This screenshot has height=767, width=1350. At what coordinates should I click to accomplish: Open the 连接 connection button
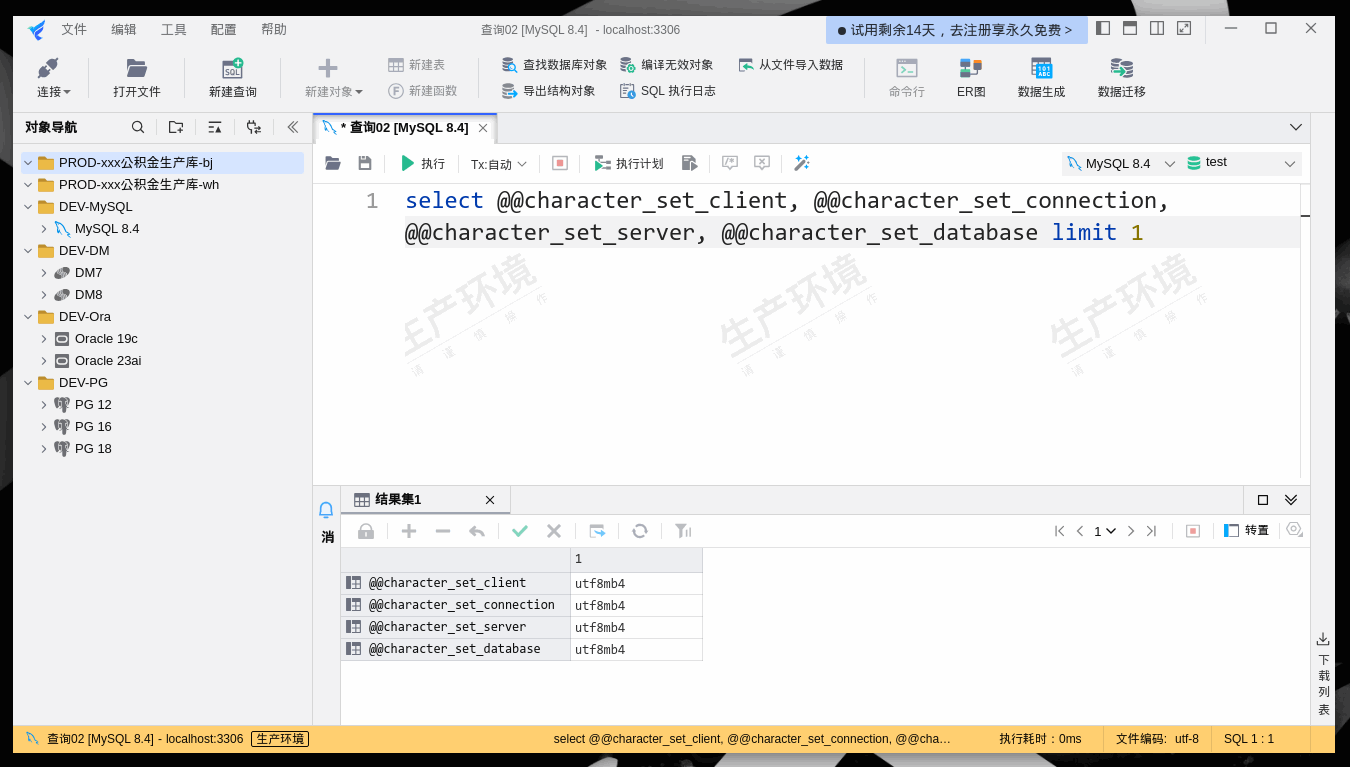tap(53, 78)
